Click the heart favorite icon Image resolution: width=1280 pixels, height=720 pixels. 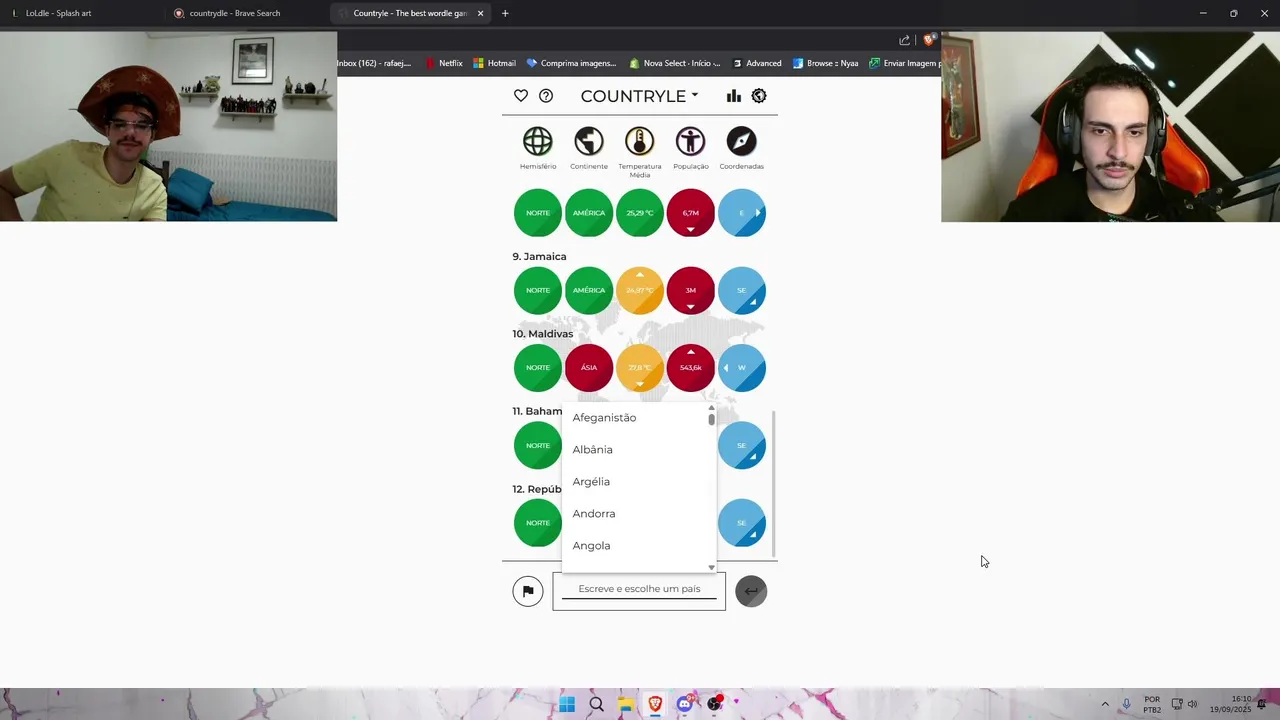[x=521, y=96]
